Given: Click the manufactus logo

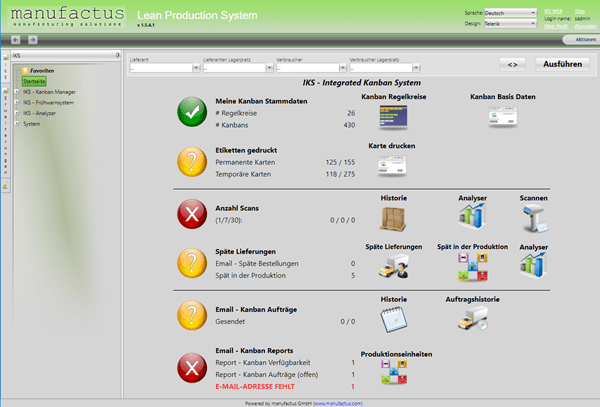Looking at the screenshot, I should [x=67, y=16].
